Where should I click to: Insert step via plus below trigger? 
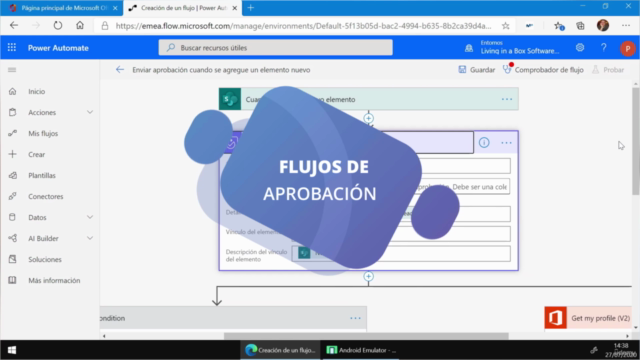coord(368,118)
